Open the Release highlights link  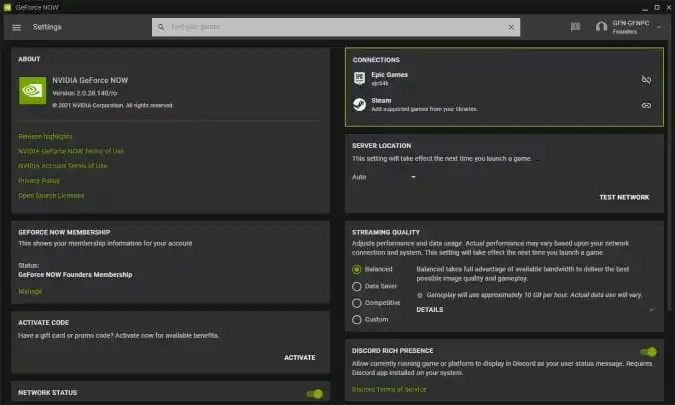[x=45, y=136]
